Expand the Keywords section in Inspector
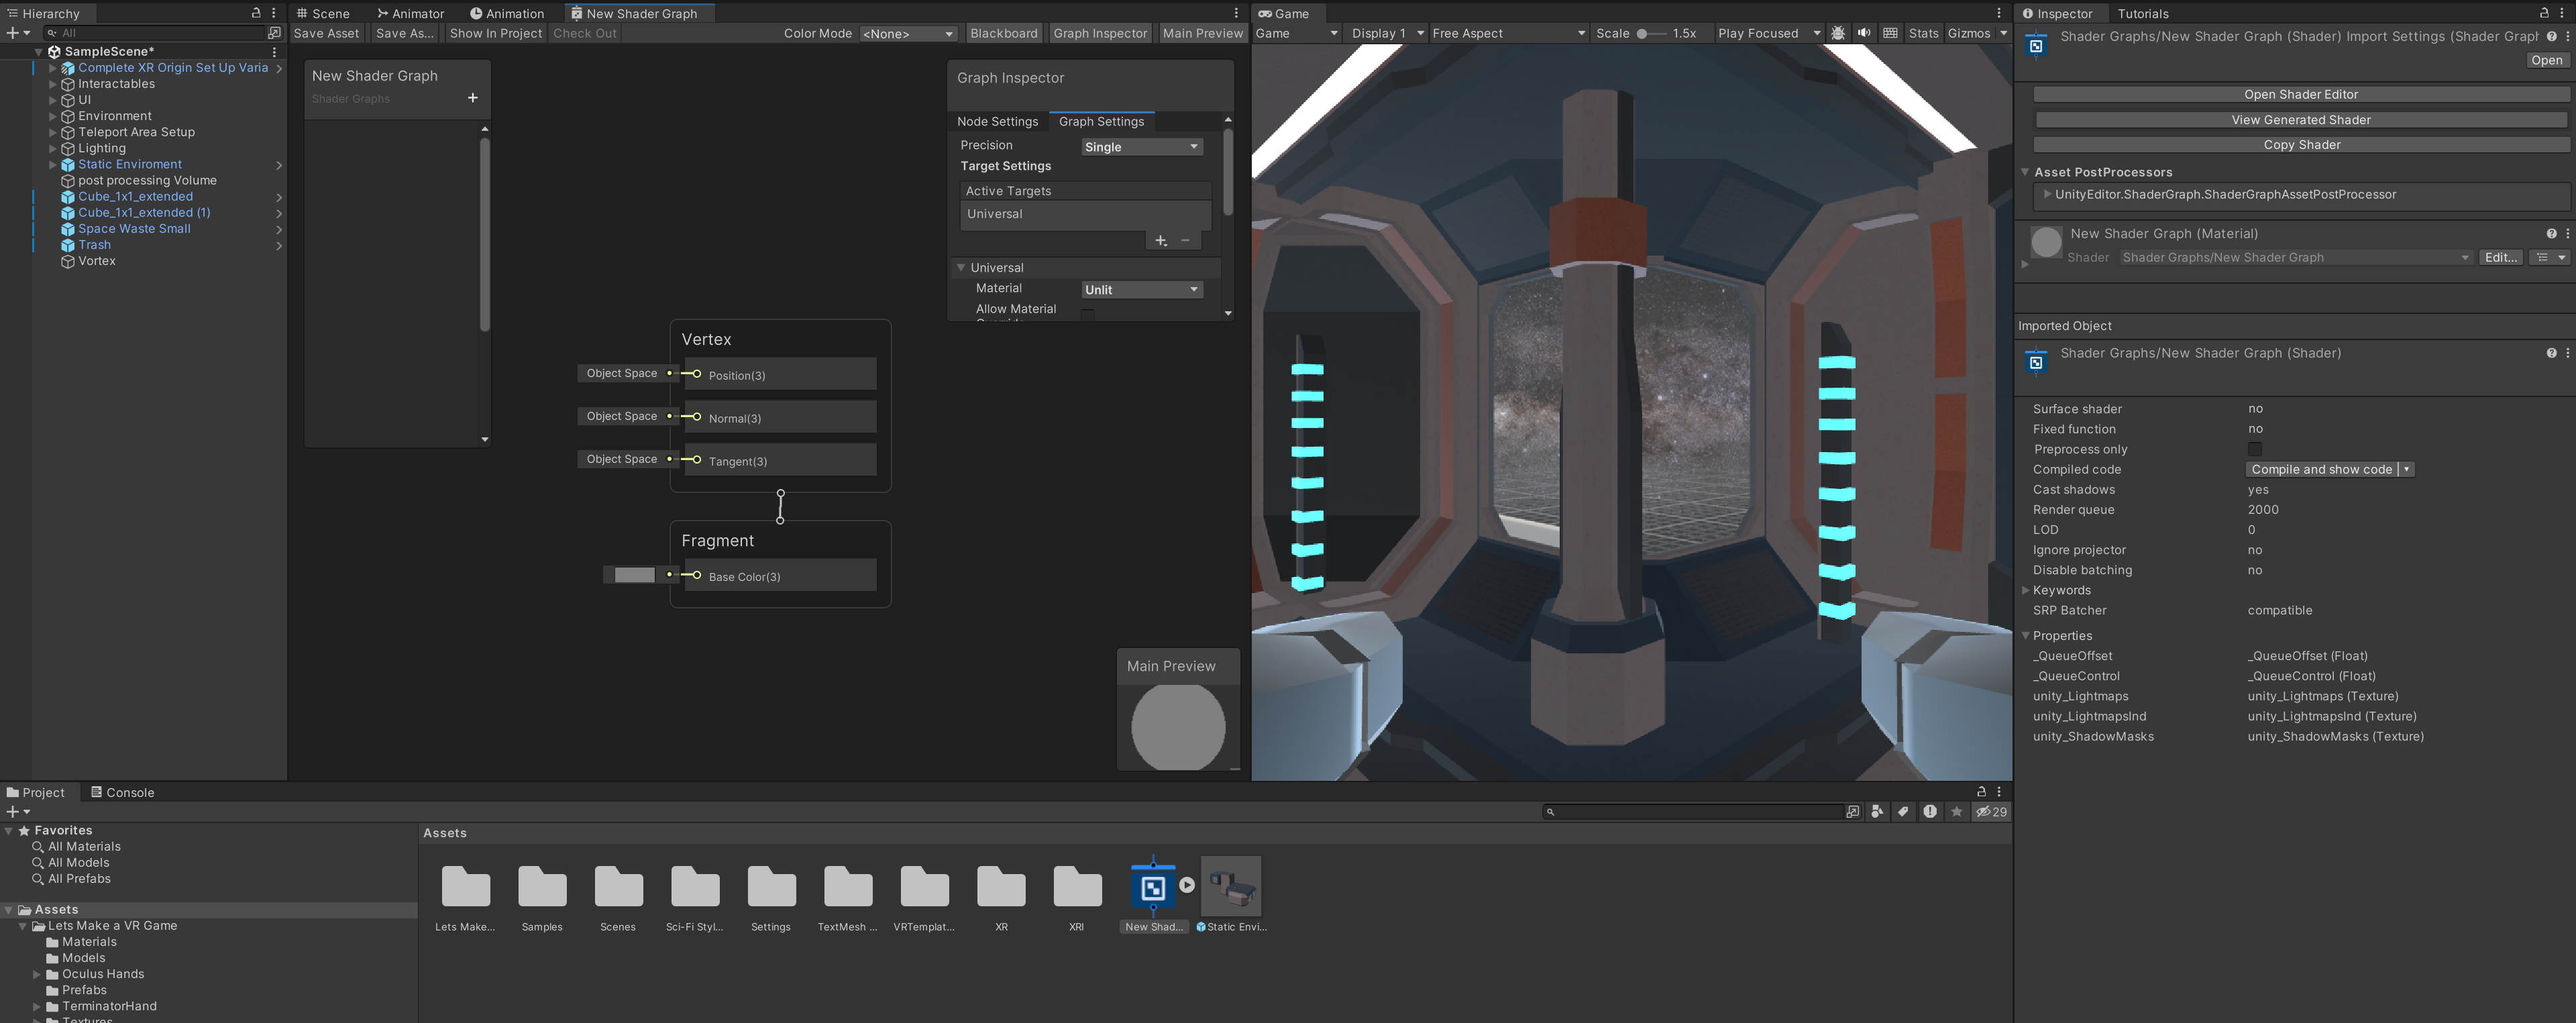This screenshot has height=1023, width=2576. point(2026,590)
